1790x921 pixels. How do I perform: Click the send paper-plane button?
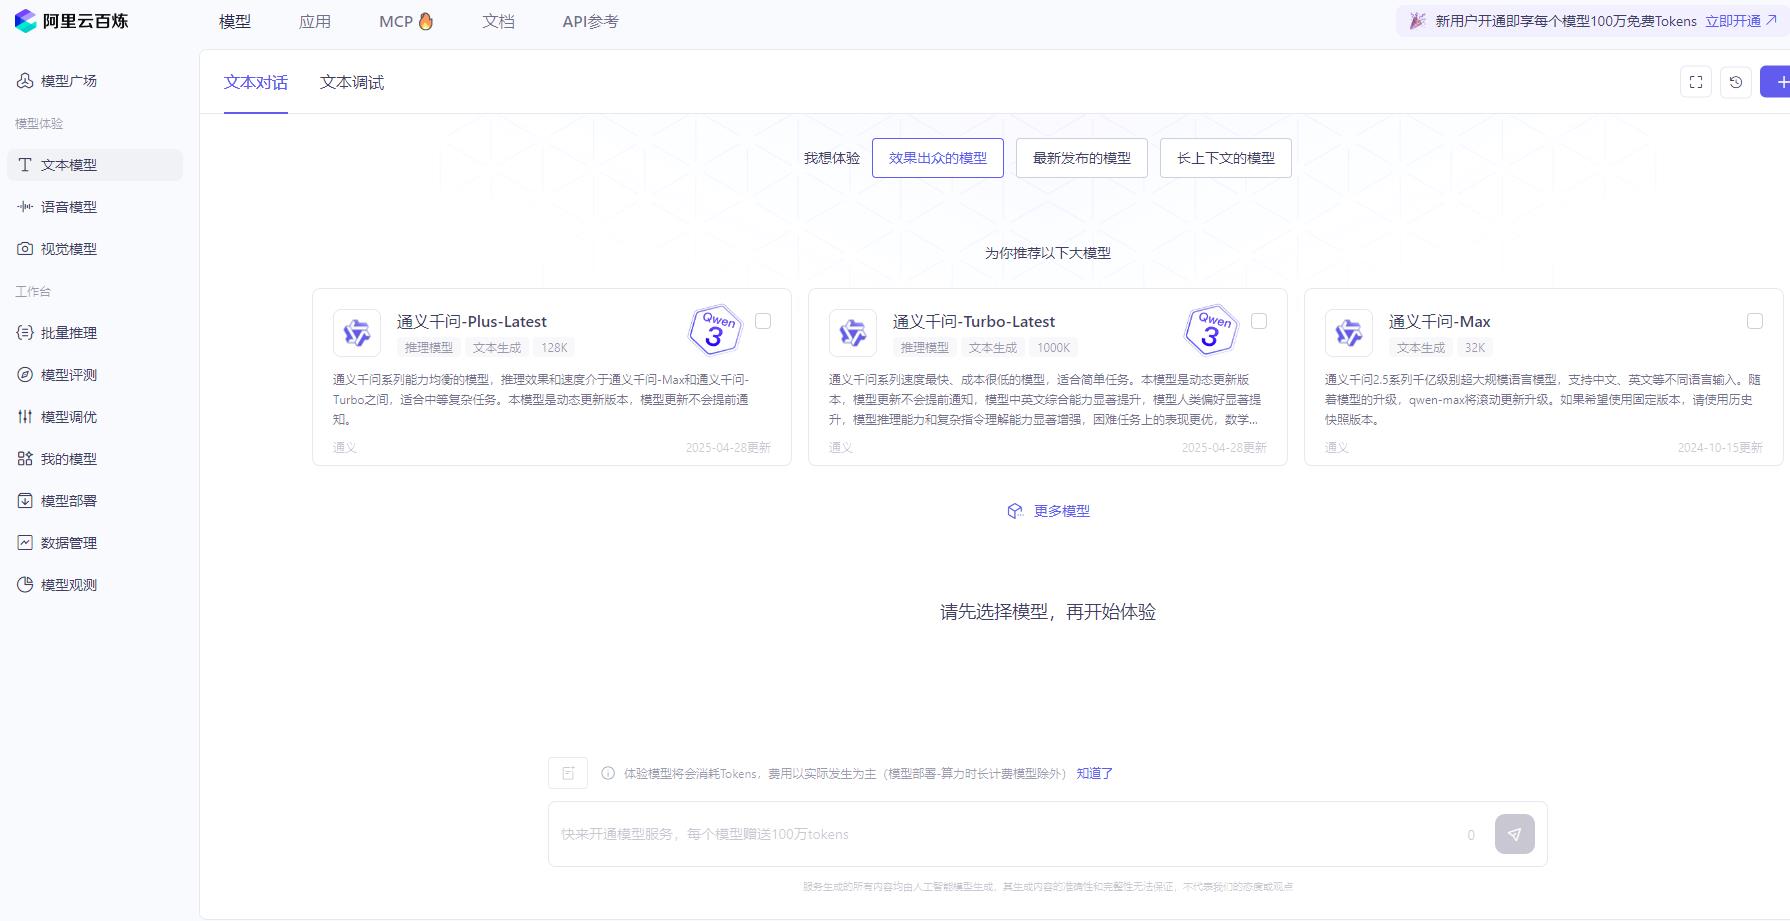click(x=1515, y=834)
